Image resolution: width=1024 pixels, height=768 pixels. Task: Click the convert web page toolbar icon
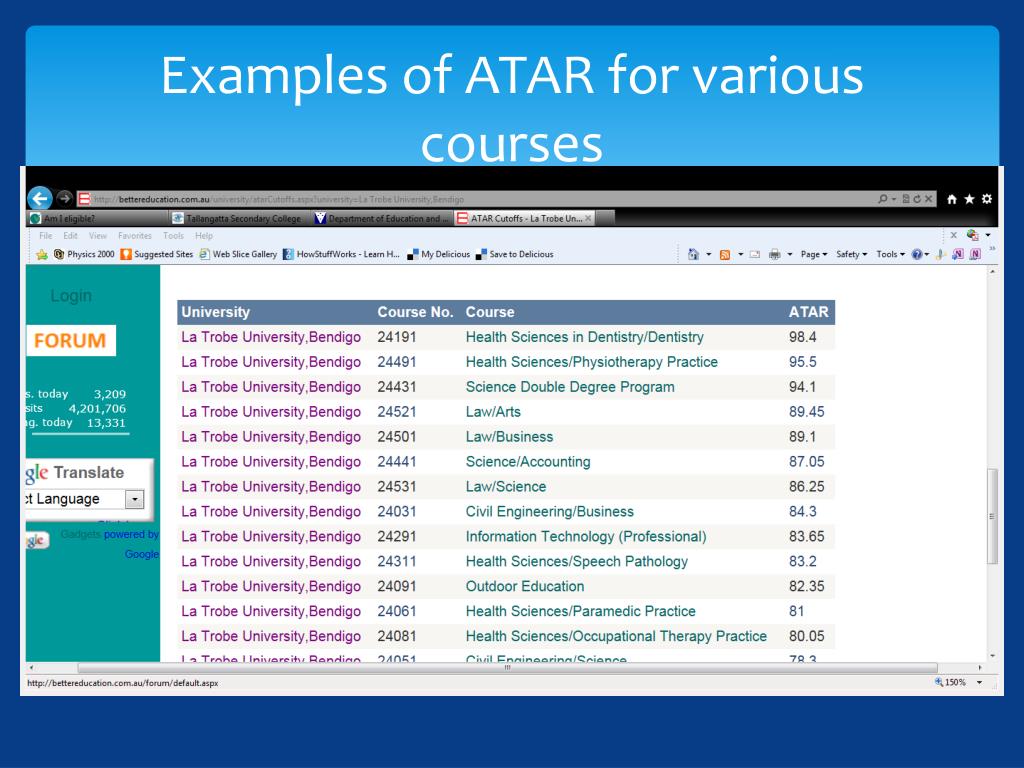pyautogui.click(x=972, y=235)
